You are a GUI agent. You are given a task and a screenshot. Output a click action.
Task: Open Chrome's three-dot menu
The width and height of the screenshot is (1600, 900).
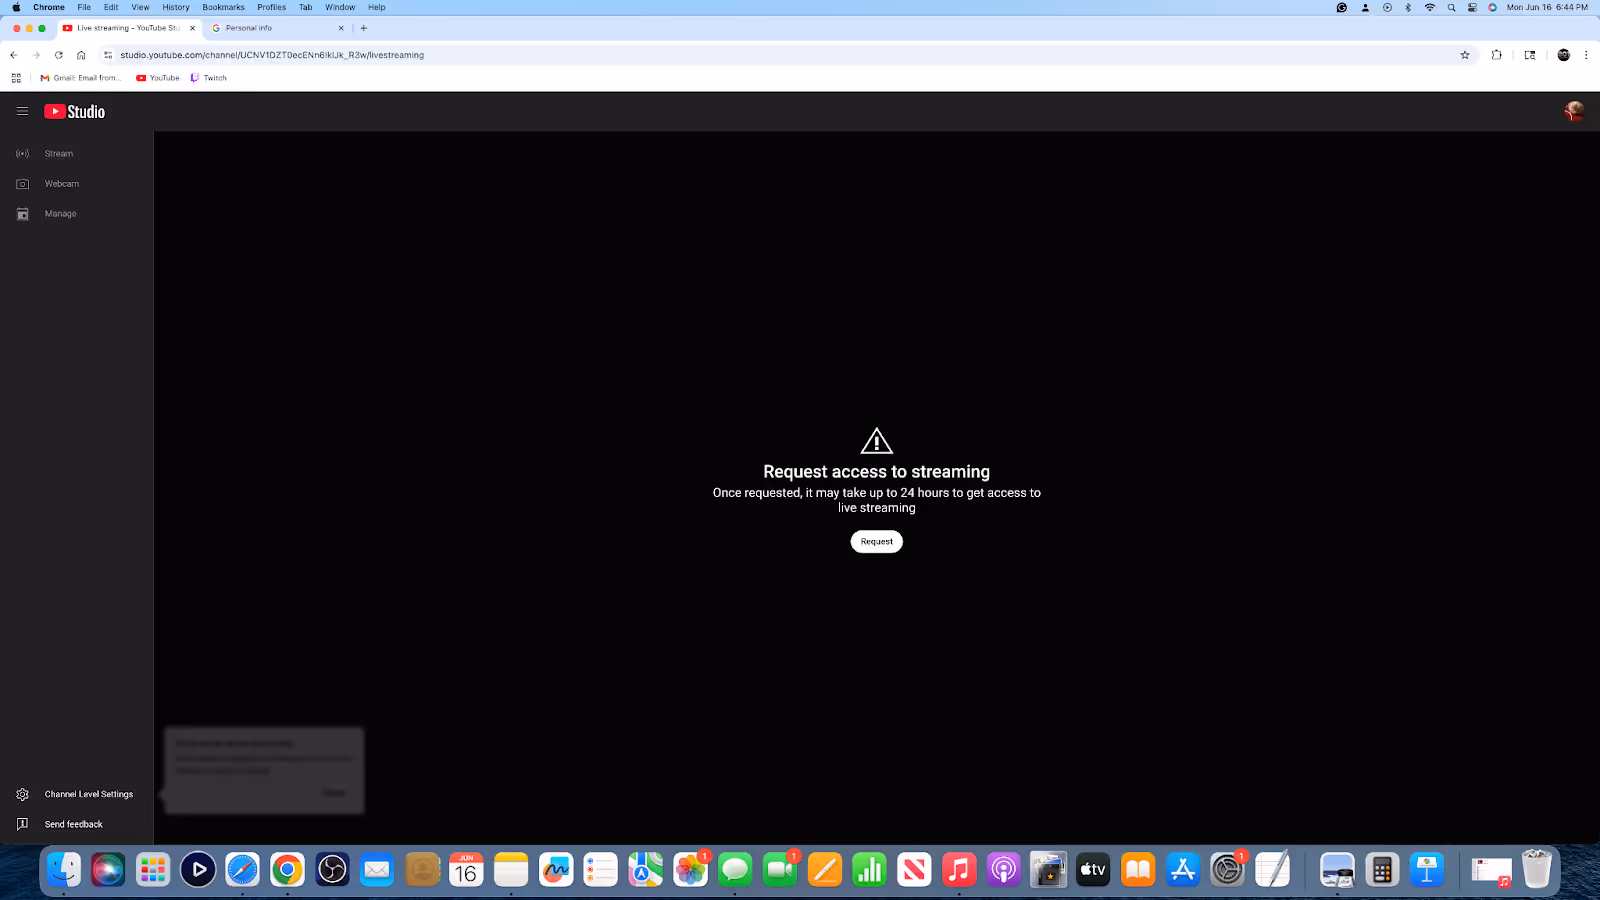click(1587, 55)
